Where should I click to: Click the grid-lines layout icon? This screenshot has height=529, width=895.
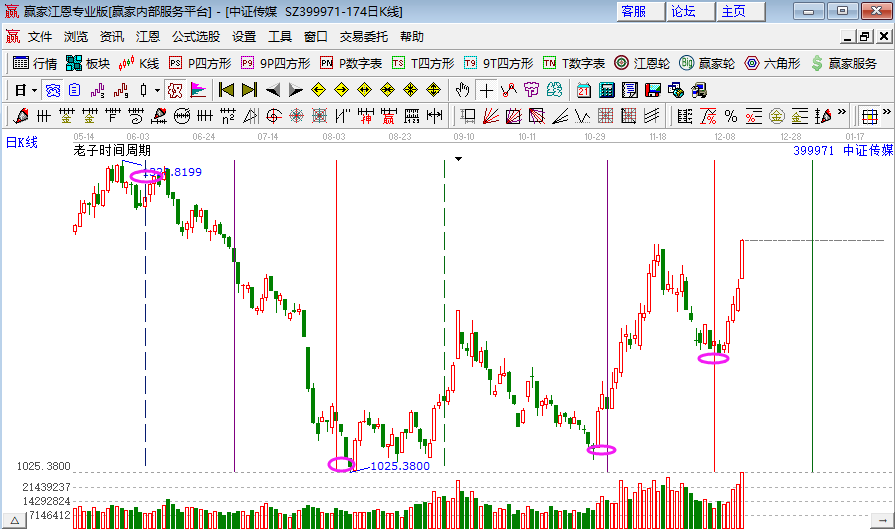coord(869,116)
